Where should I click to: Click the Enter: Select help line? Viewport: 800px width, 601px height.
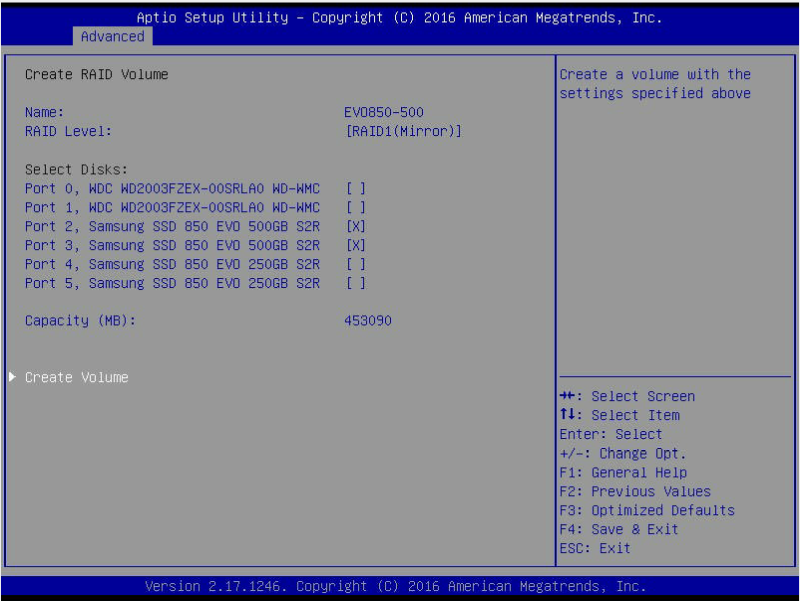(x=611, y=434)
